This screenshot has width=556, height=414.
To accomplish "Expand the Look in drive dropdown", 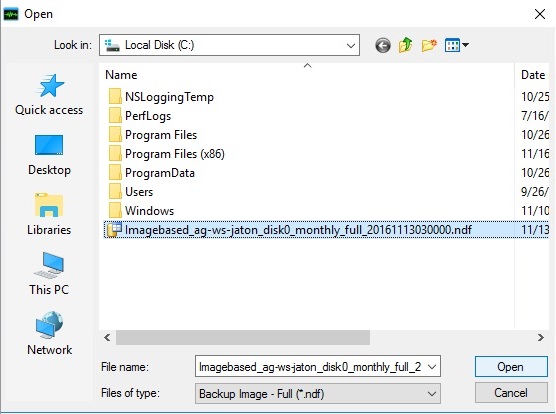I will click(229, 45).
